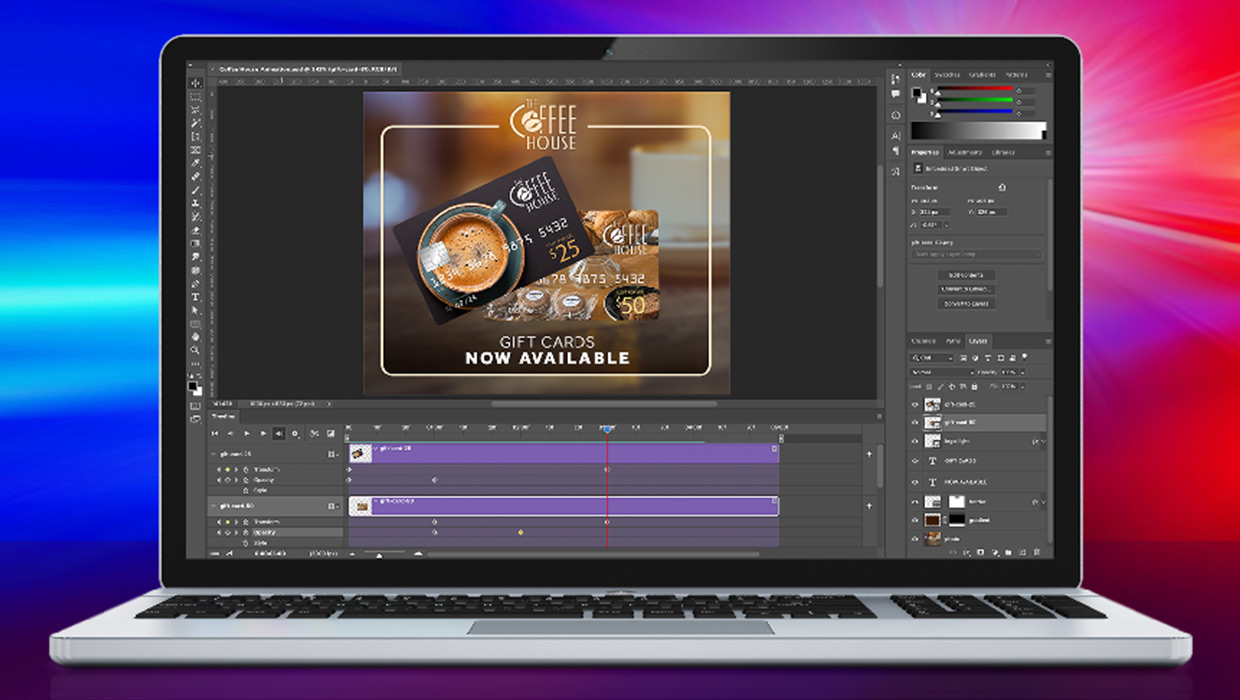Switch to the Swatches tab
The height and width of the screenshot is (700, 1240).
(946, 75)
